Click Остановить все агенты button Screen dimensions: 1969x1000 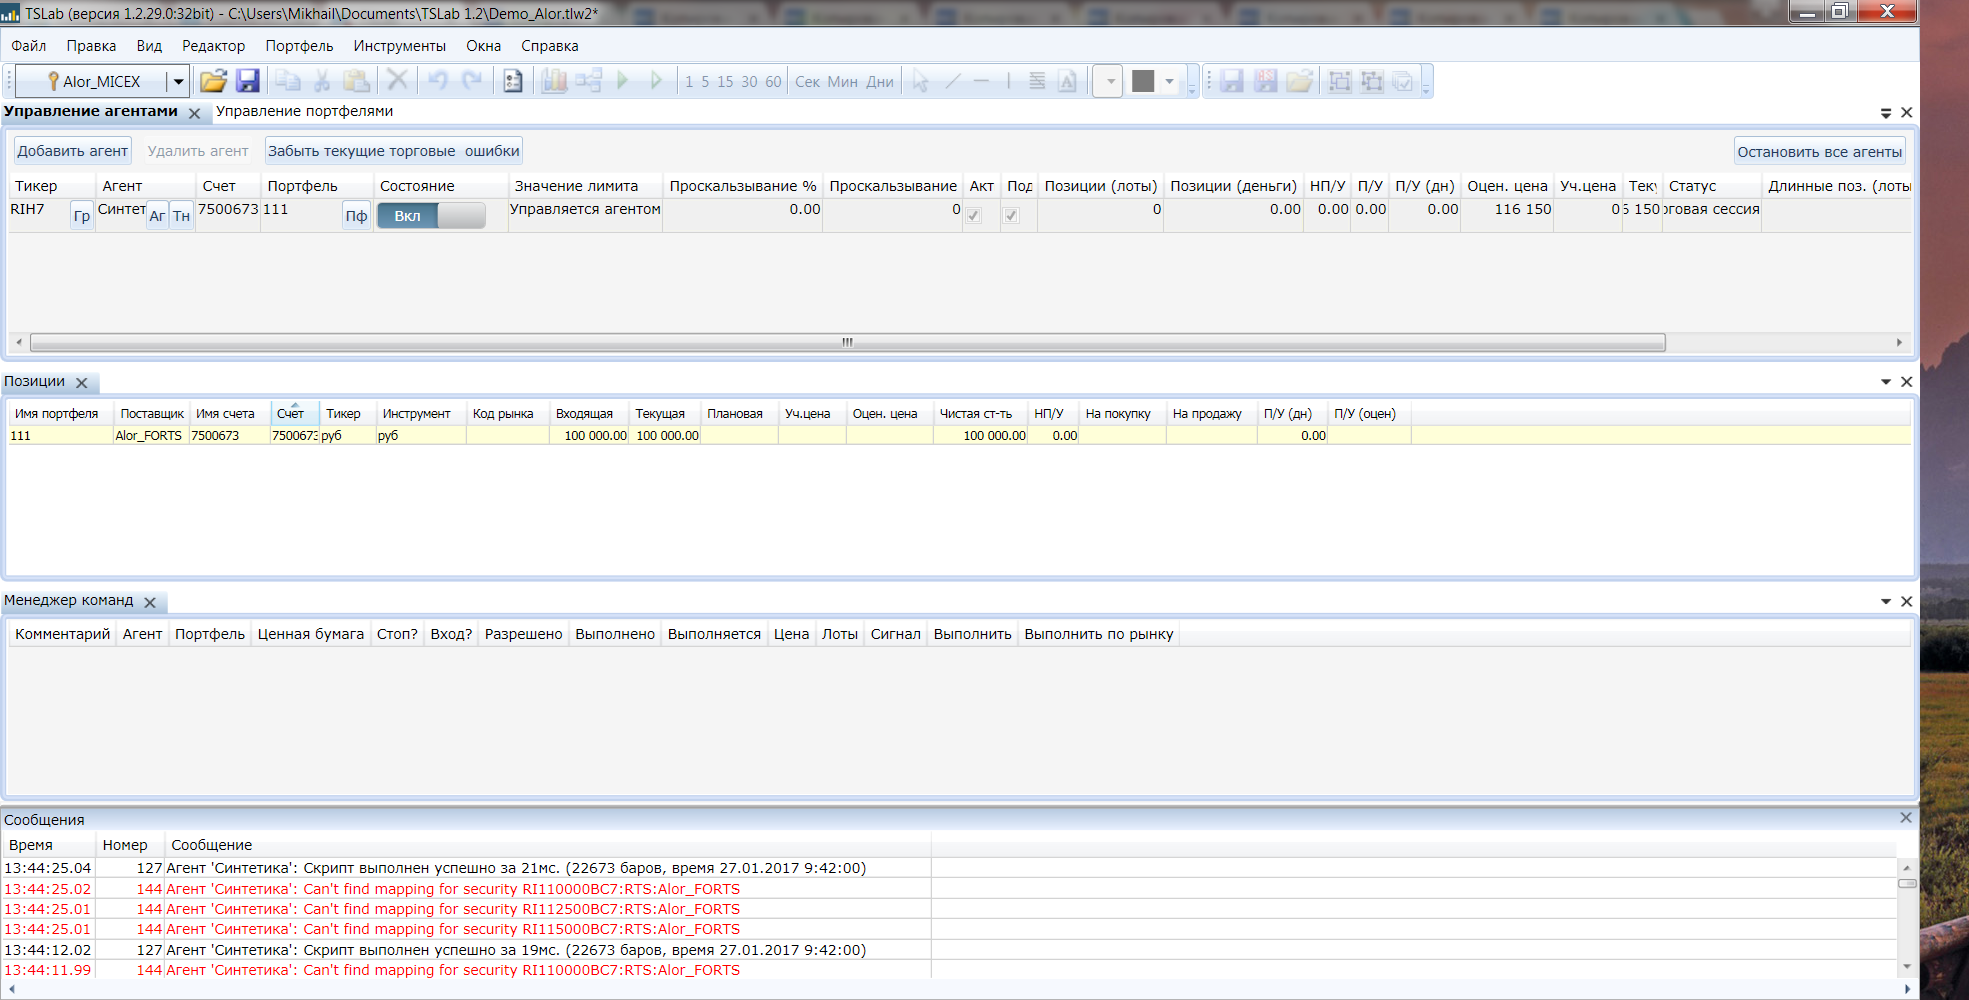pos(1819,152)
